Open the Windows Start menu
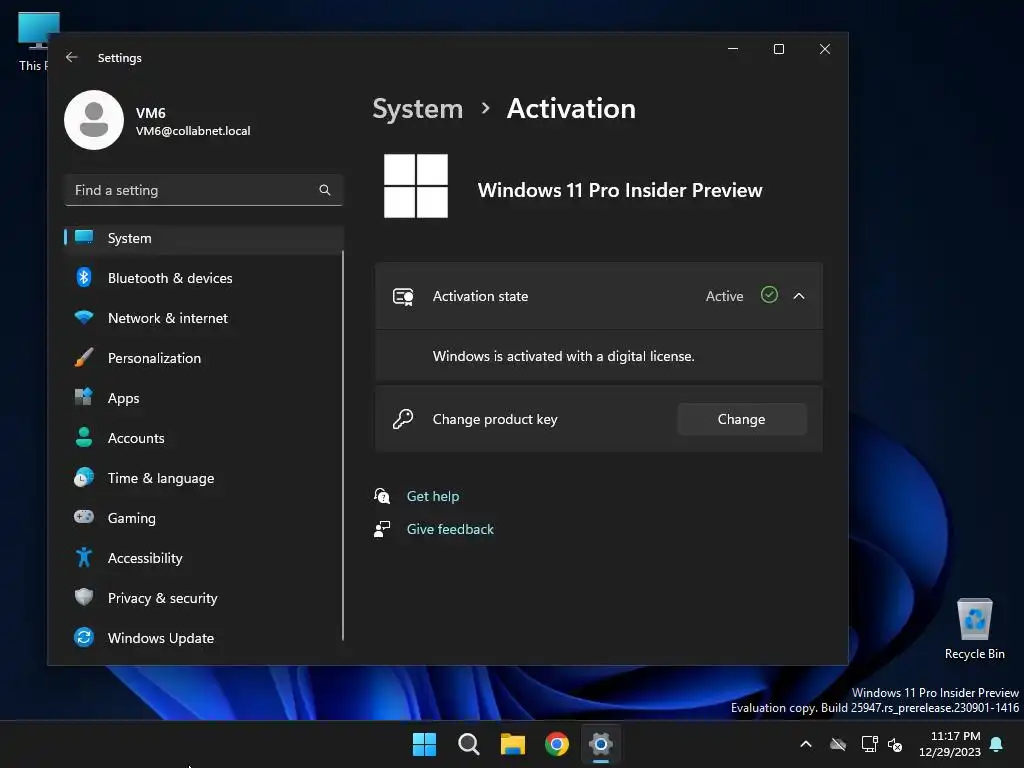 coord(424,744)
